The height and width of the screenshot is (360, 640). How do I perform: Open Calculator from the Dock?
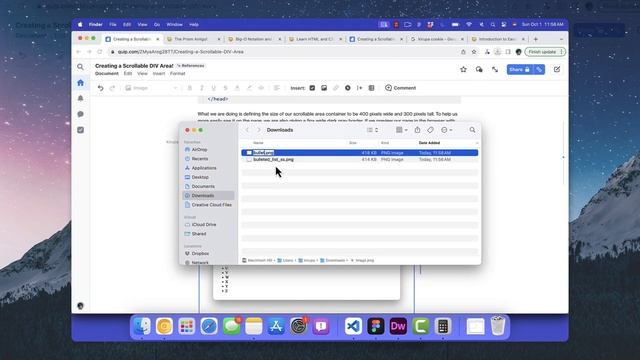click(x=443, y=326)
